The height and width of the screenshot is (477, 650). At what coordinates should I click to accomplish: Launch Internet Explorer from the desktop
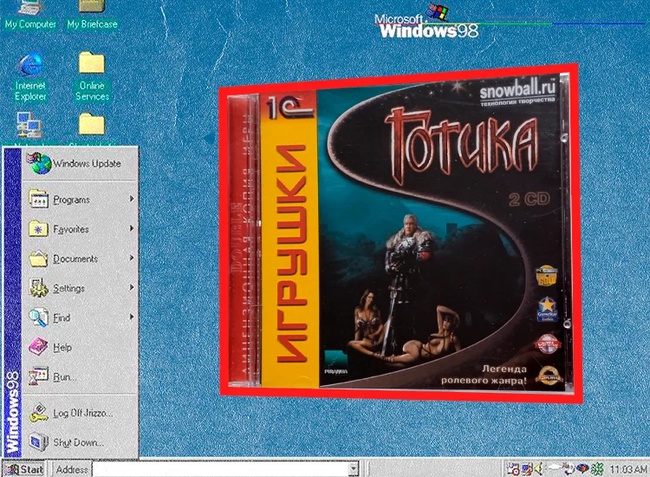(x=30, y=77)
